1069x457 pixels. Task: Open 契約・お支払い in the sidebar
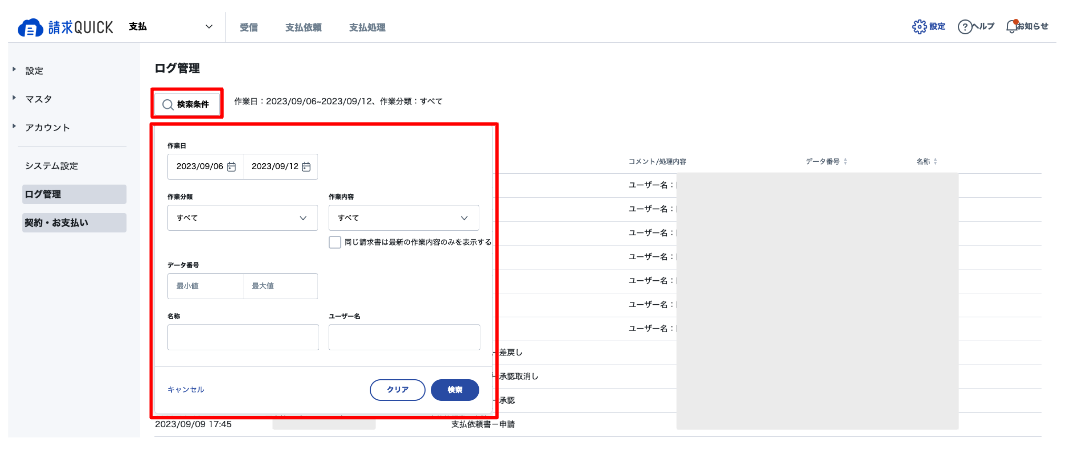pos(74,222)
